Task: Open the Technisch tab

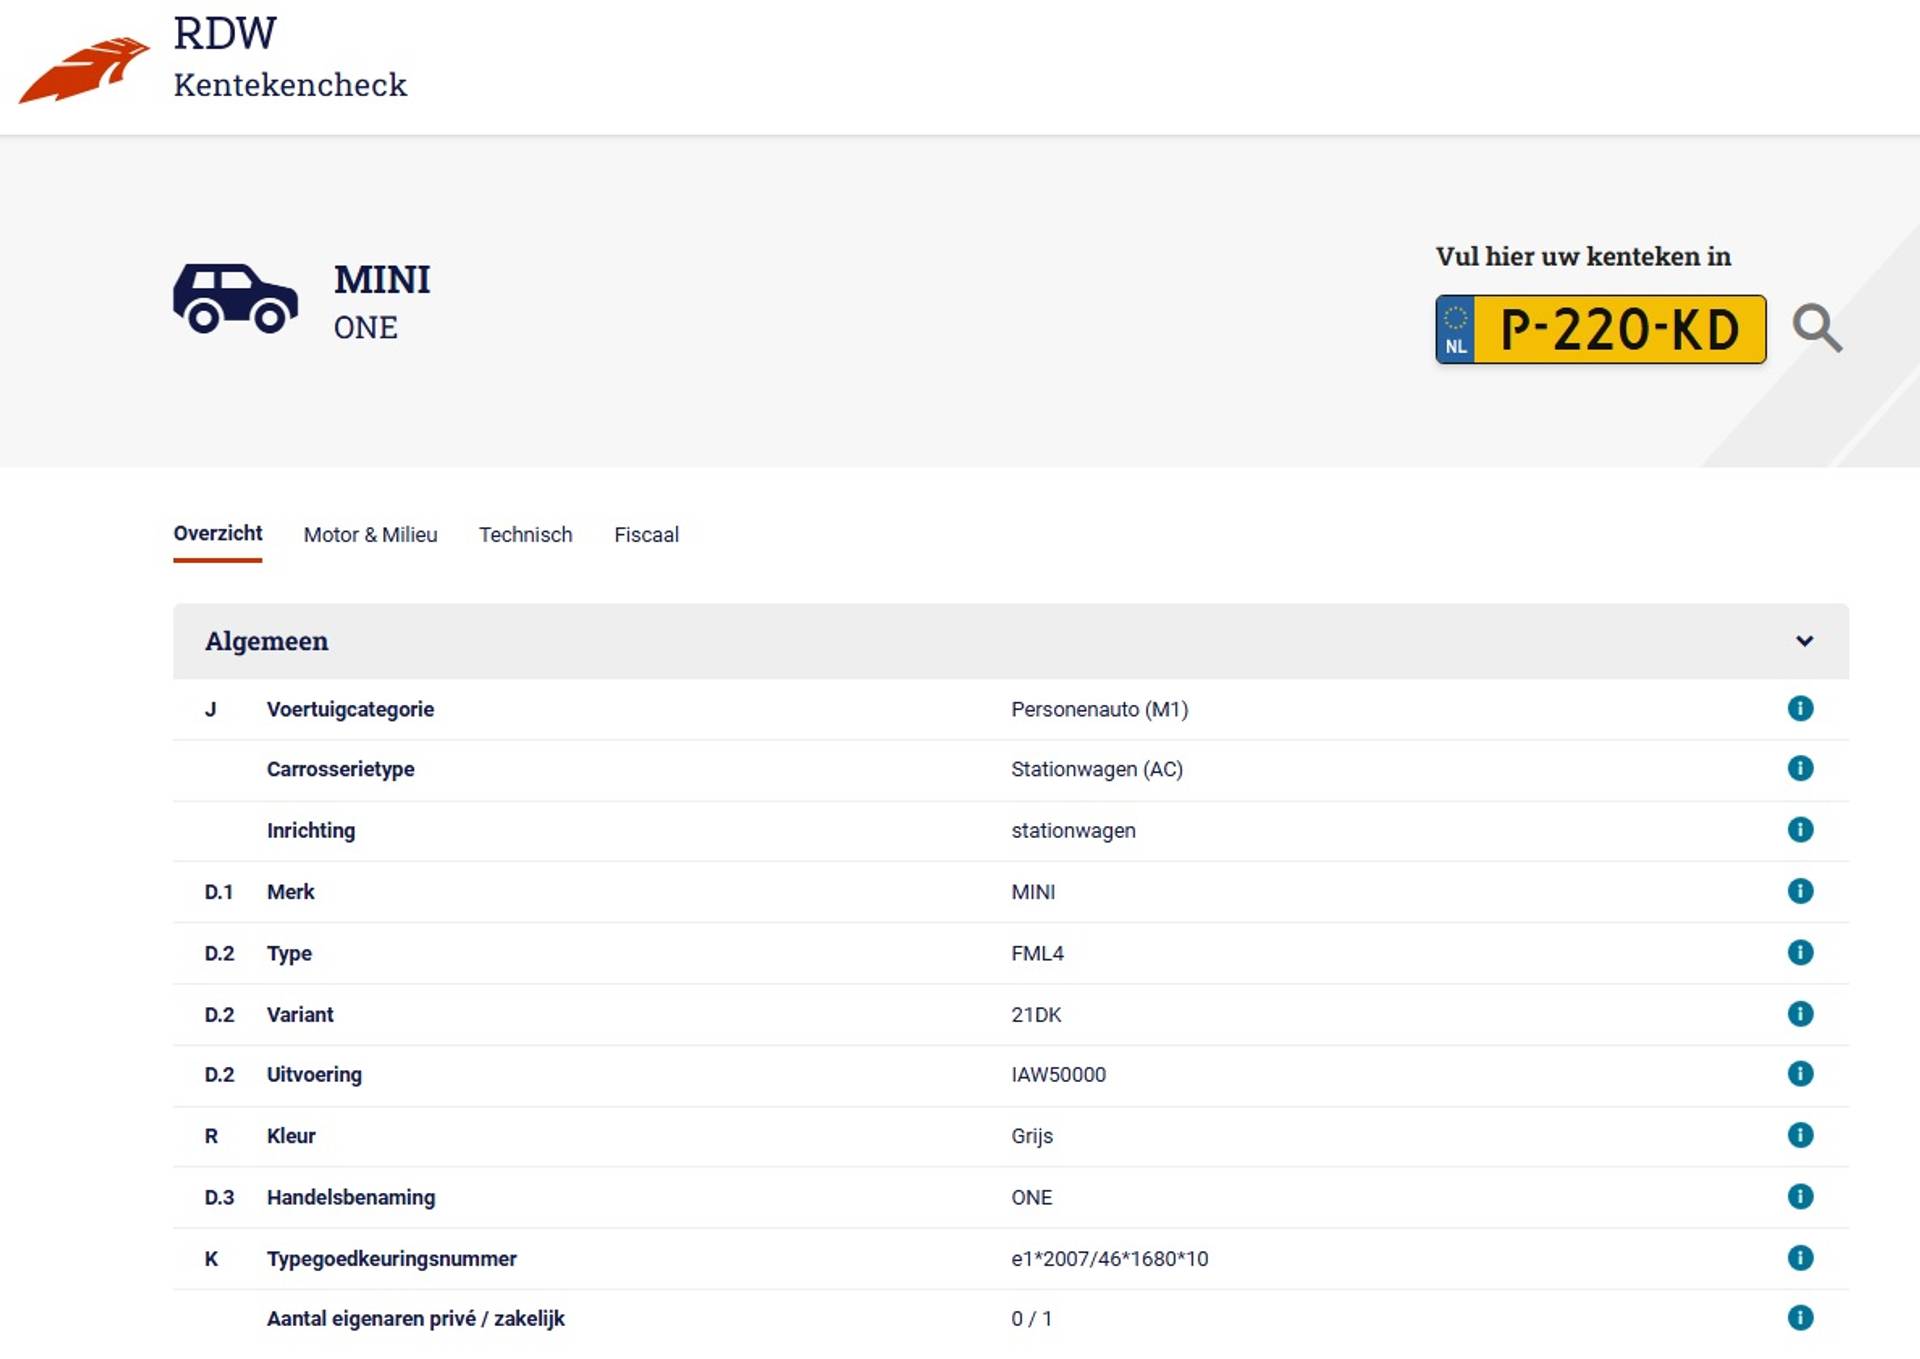Action: point(525,535)
